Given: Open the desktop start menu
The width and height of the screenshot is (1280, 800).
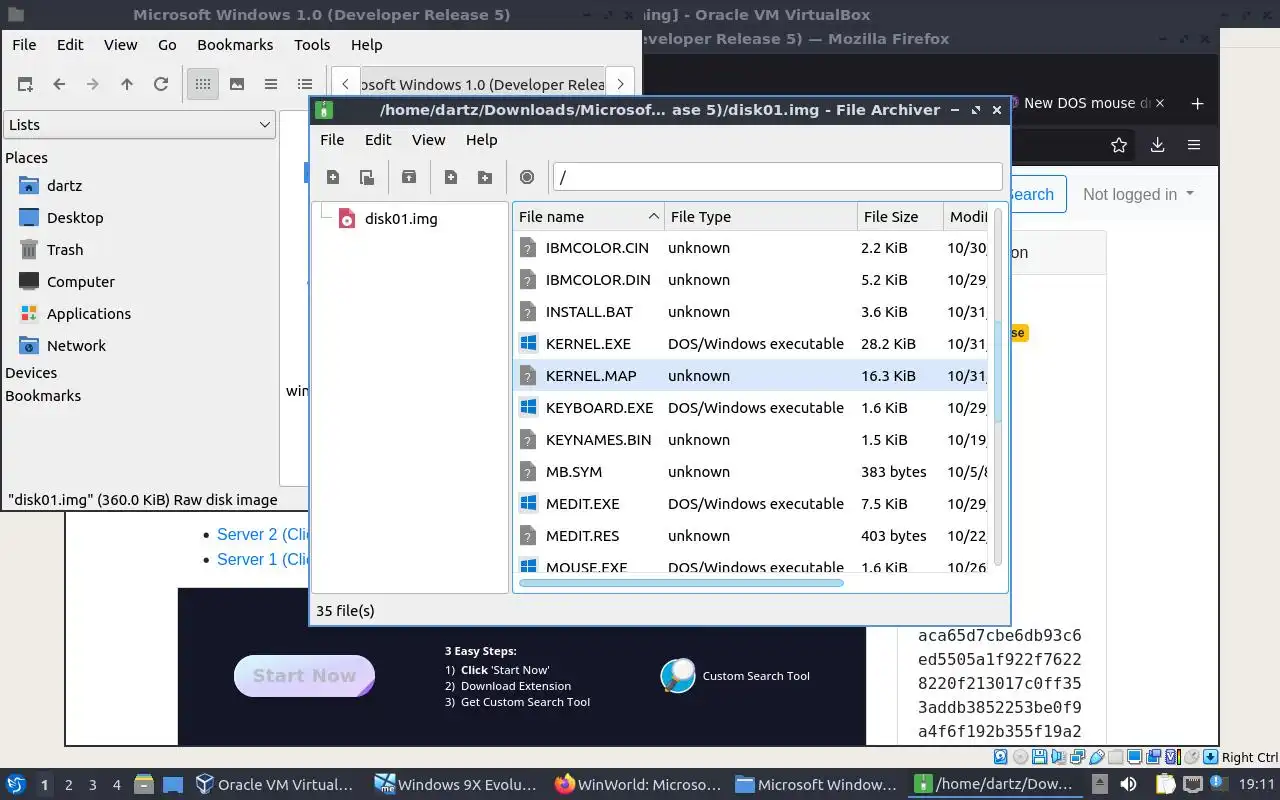Looking at the screenshot, I should click(x=15, y=785).
